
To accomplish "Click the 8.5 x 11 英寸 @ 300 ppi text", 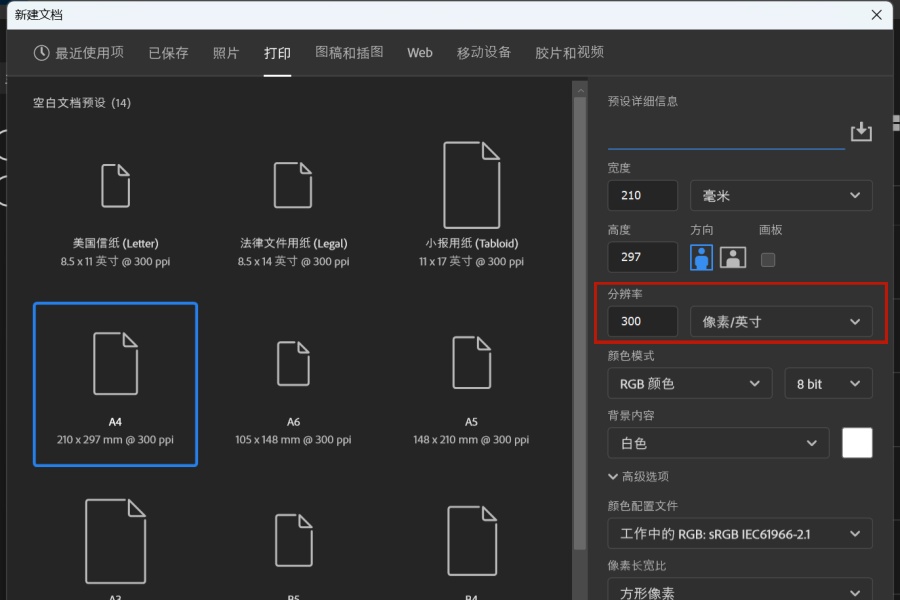I will [x=115, y=261].
